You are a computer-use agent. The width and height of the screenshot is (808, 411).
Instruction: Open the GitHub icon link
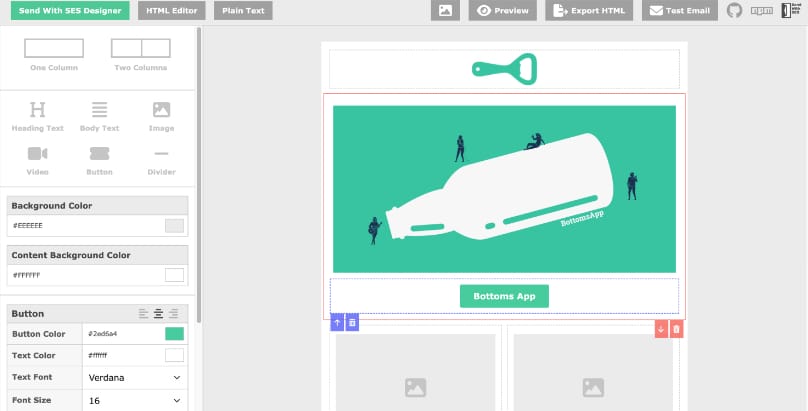(734, 11)
